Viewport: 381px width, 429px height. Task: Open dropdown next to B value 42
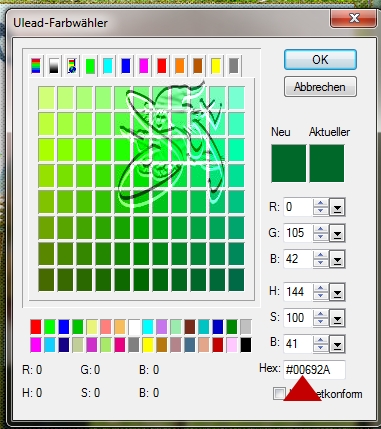(x=337, y=259)
